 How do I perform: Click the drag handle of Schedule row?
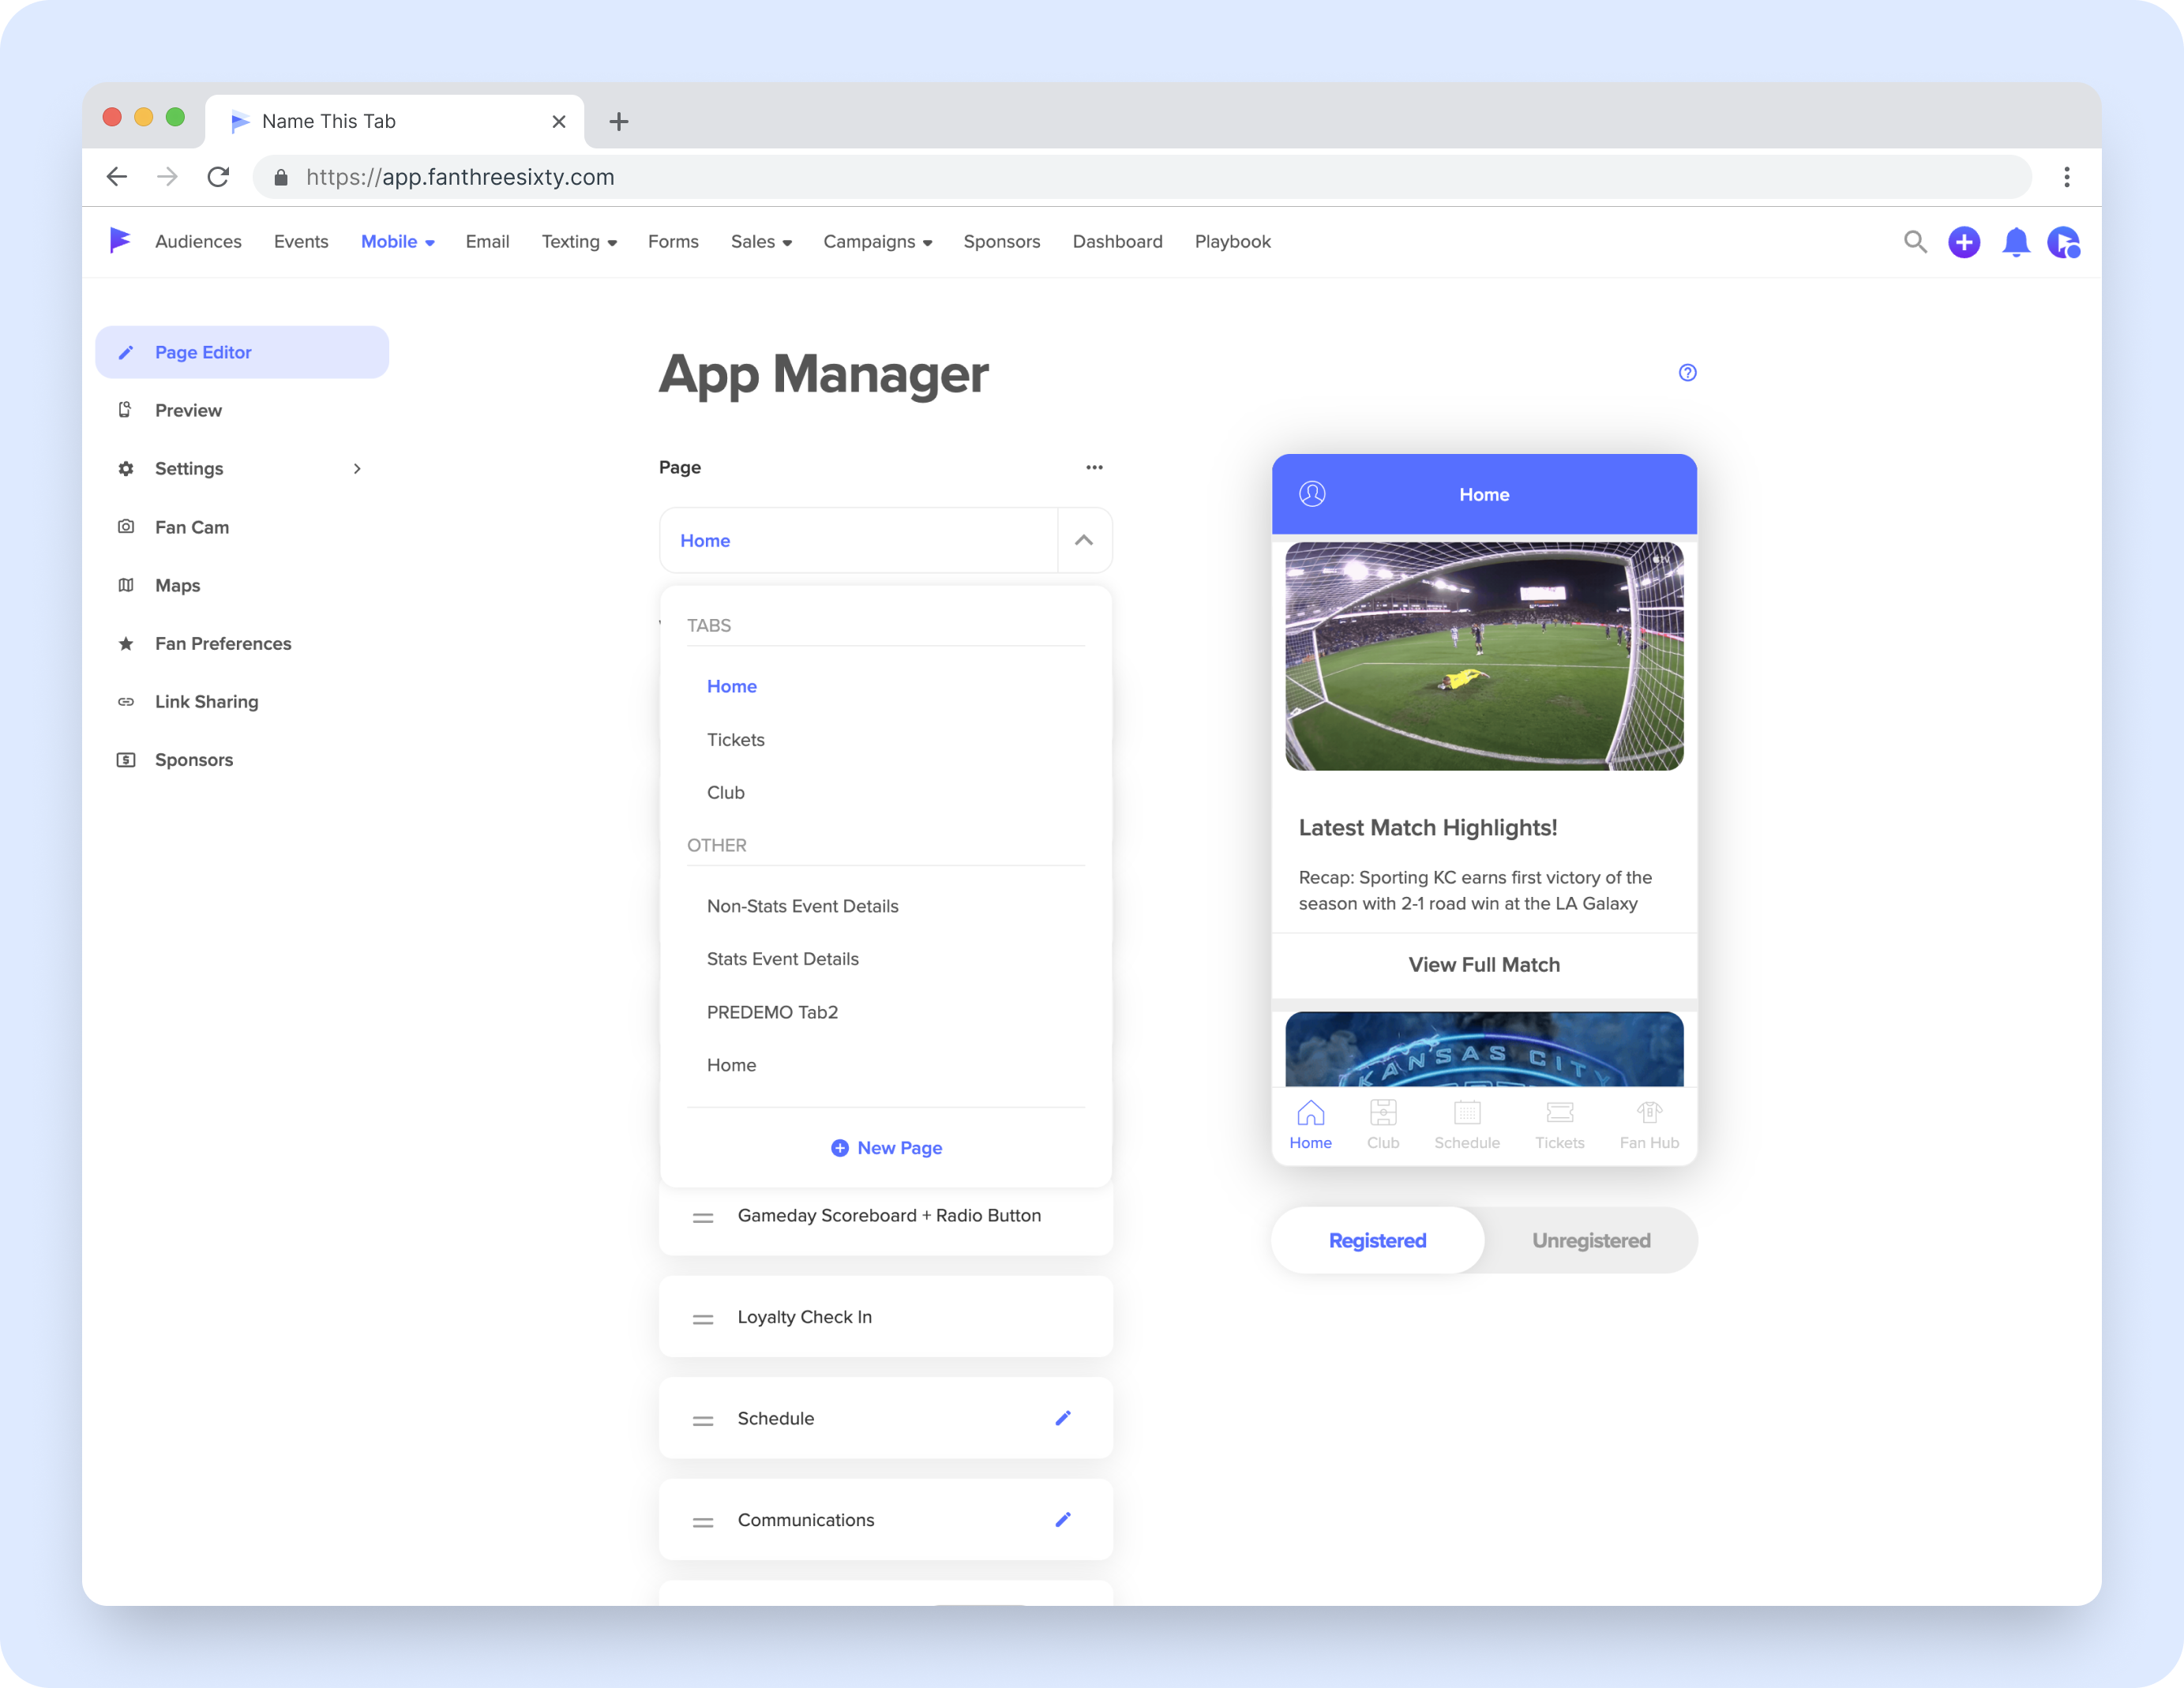click(703, 1420)
